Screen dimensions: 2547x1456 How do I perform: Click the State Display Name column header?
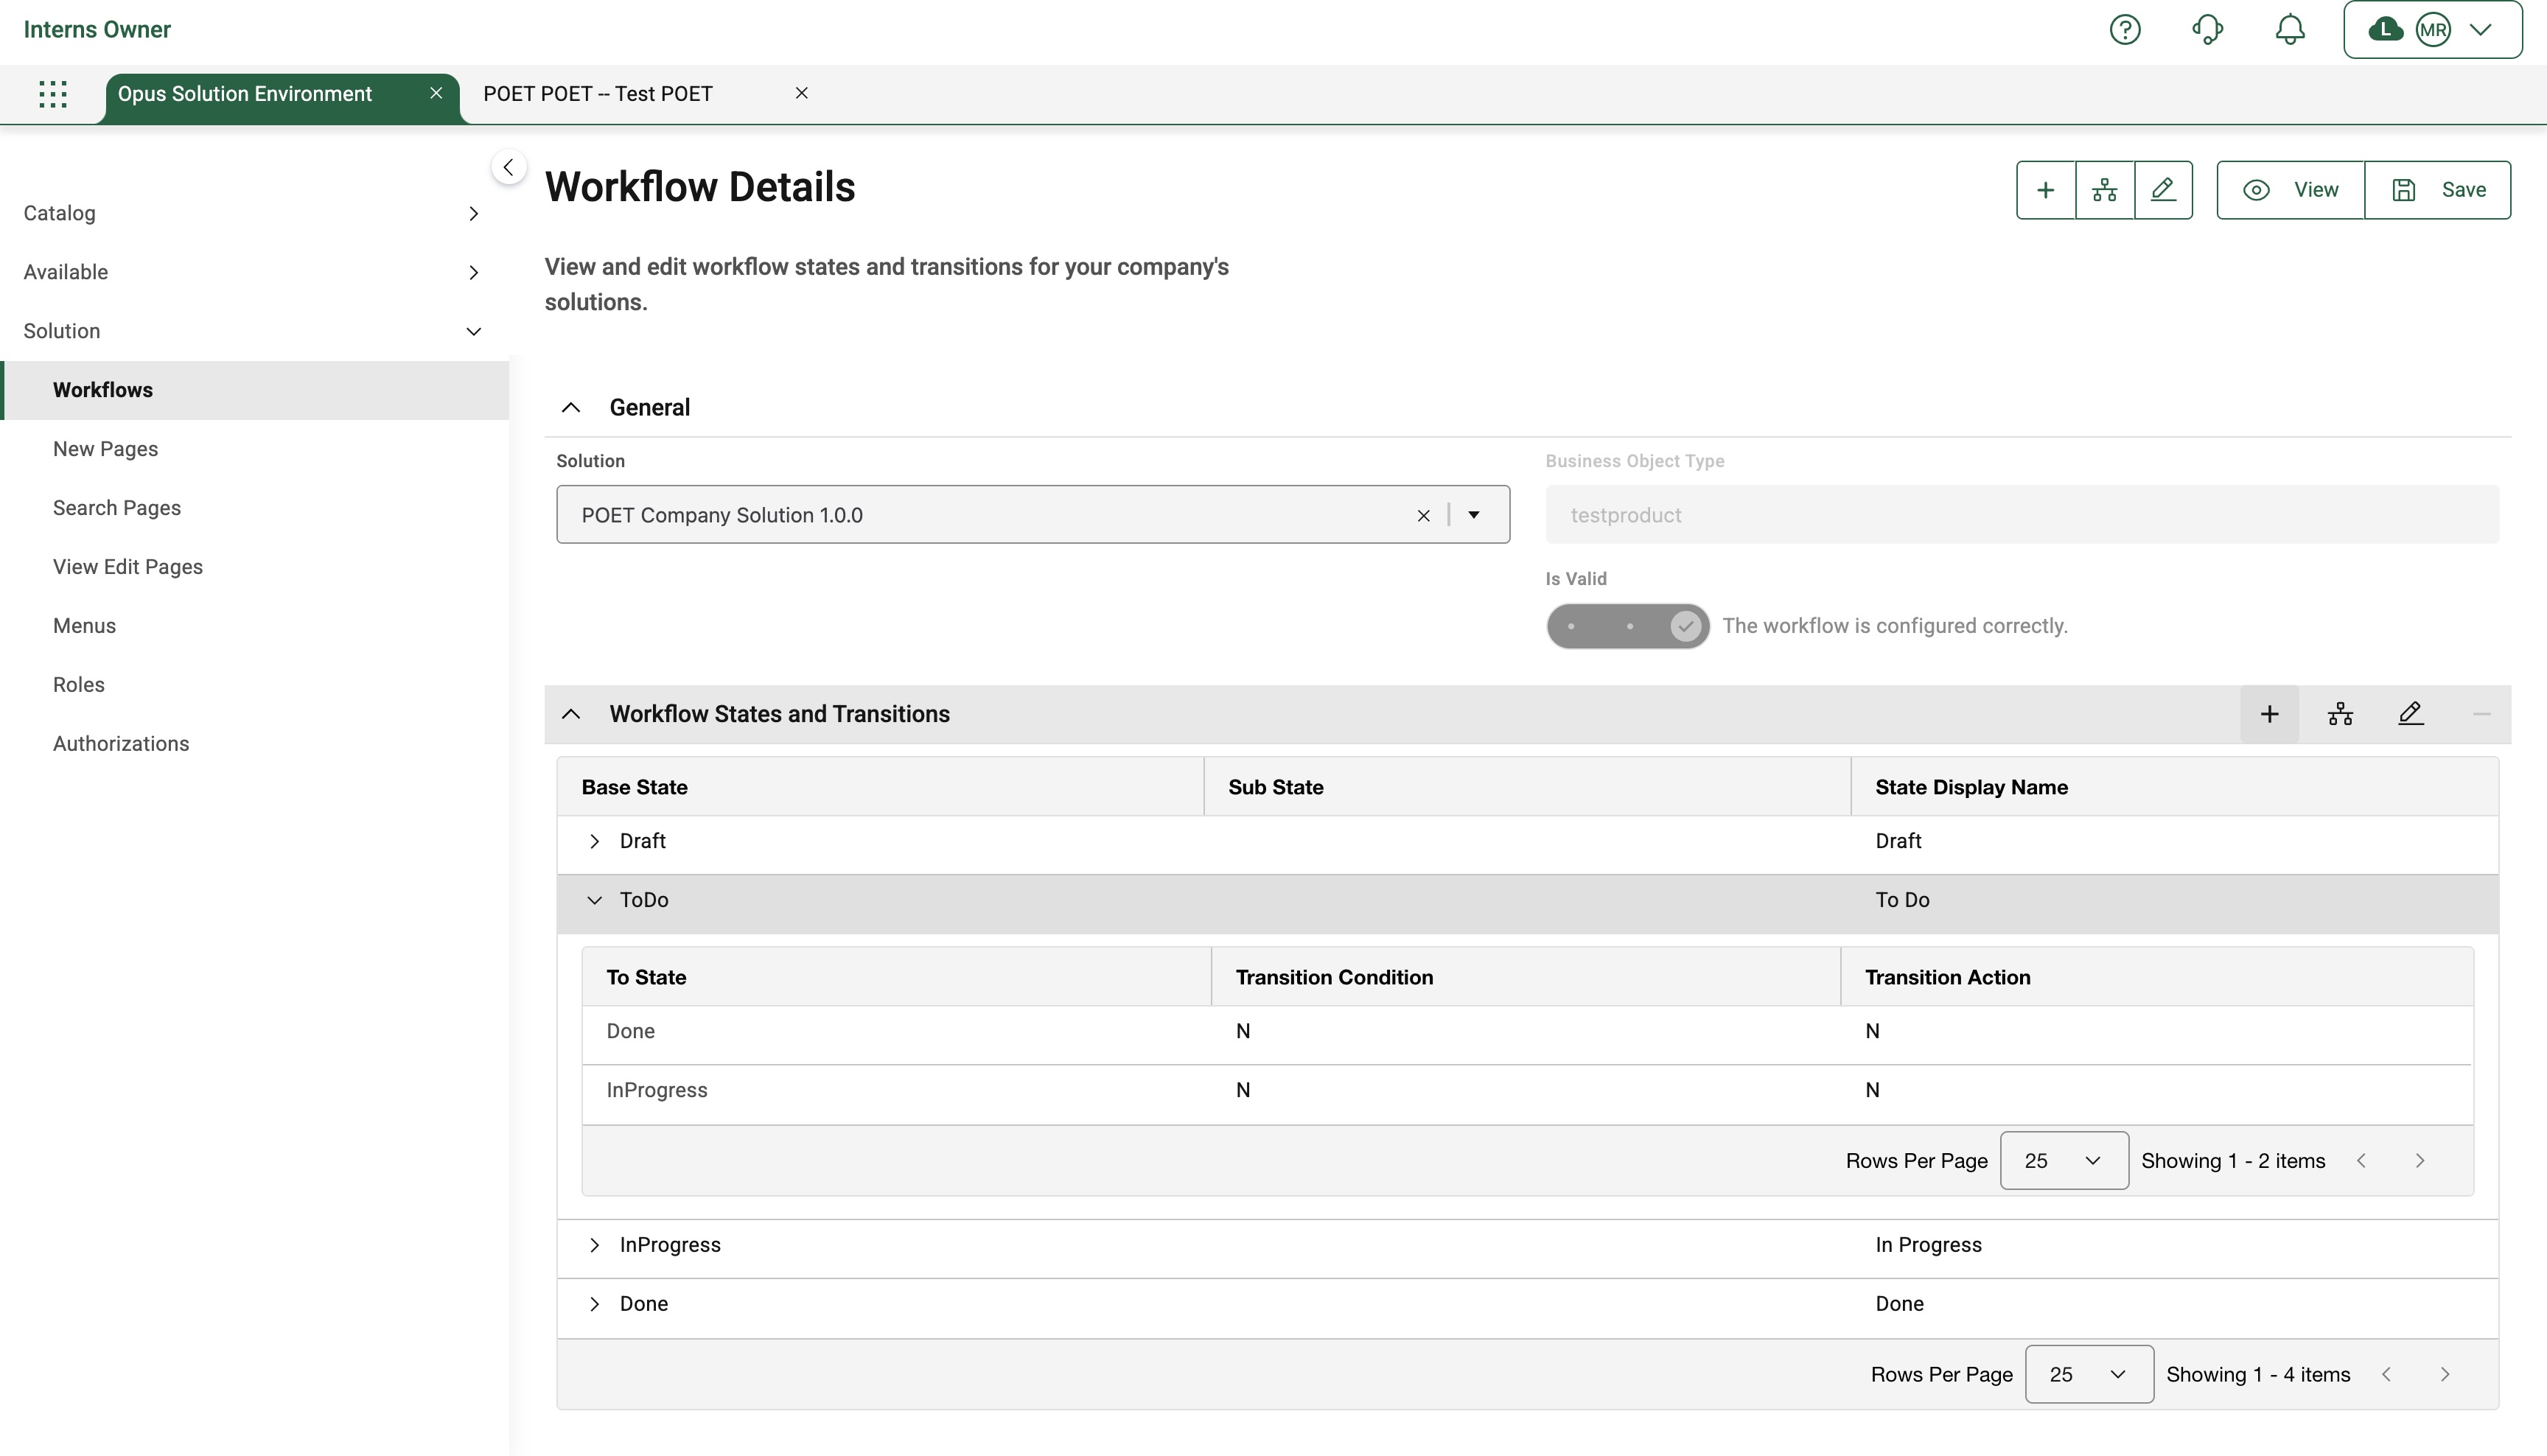[2174, 788]
